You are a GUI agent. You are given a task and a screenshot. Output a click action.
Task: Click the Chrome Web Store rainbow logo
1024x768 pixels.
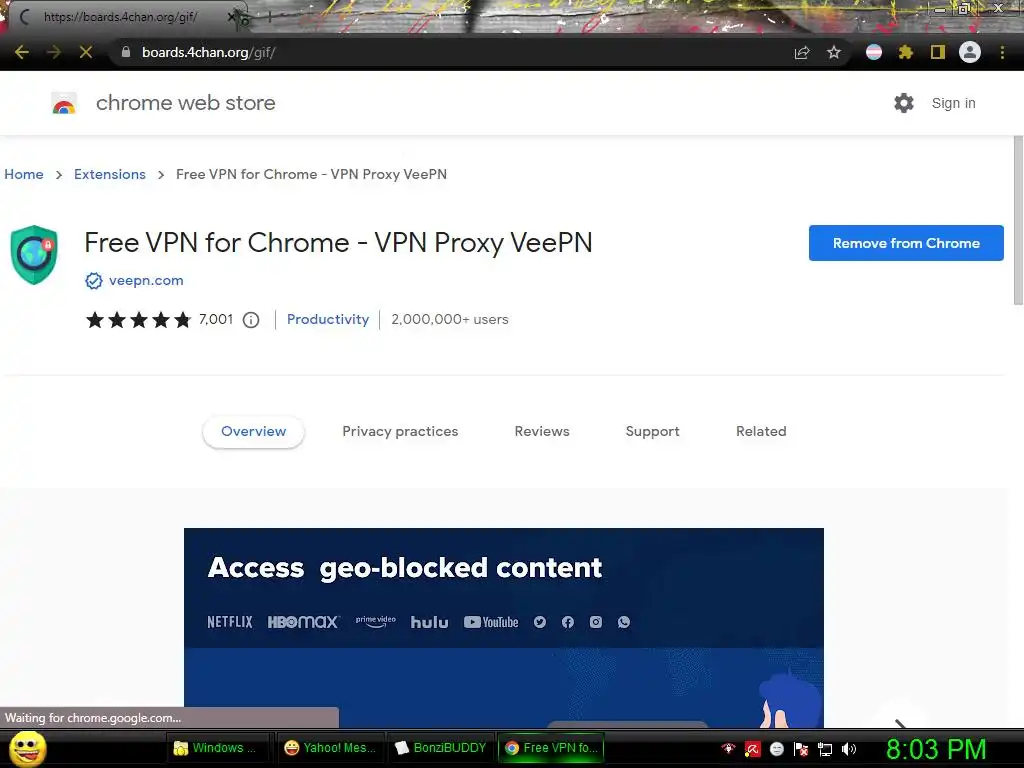tap(64, 103)
